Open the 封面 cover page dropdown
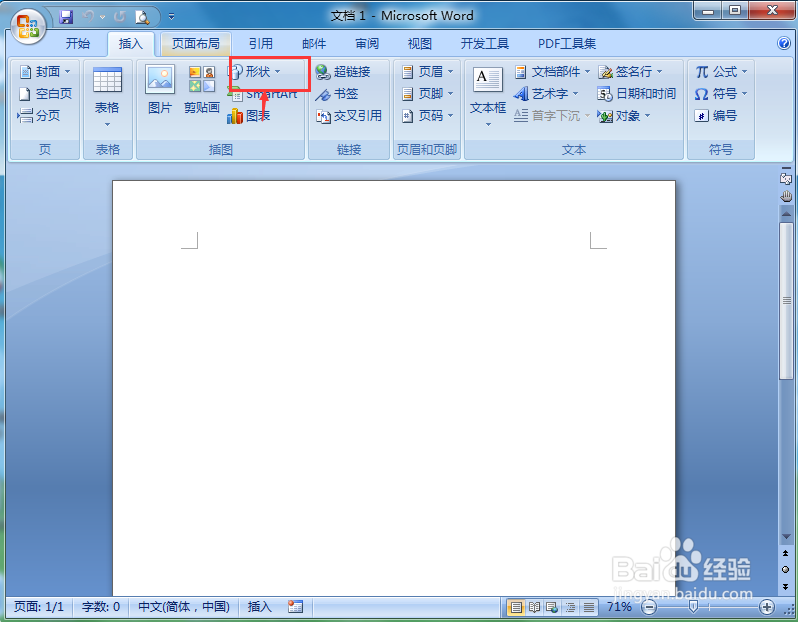Image resolution: width=798 pixels, height=622 pixels. click(45, 72)
